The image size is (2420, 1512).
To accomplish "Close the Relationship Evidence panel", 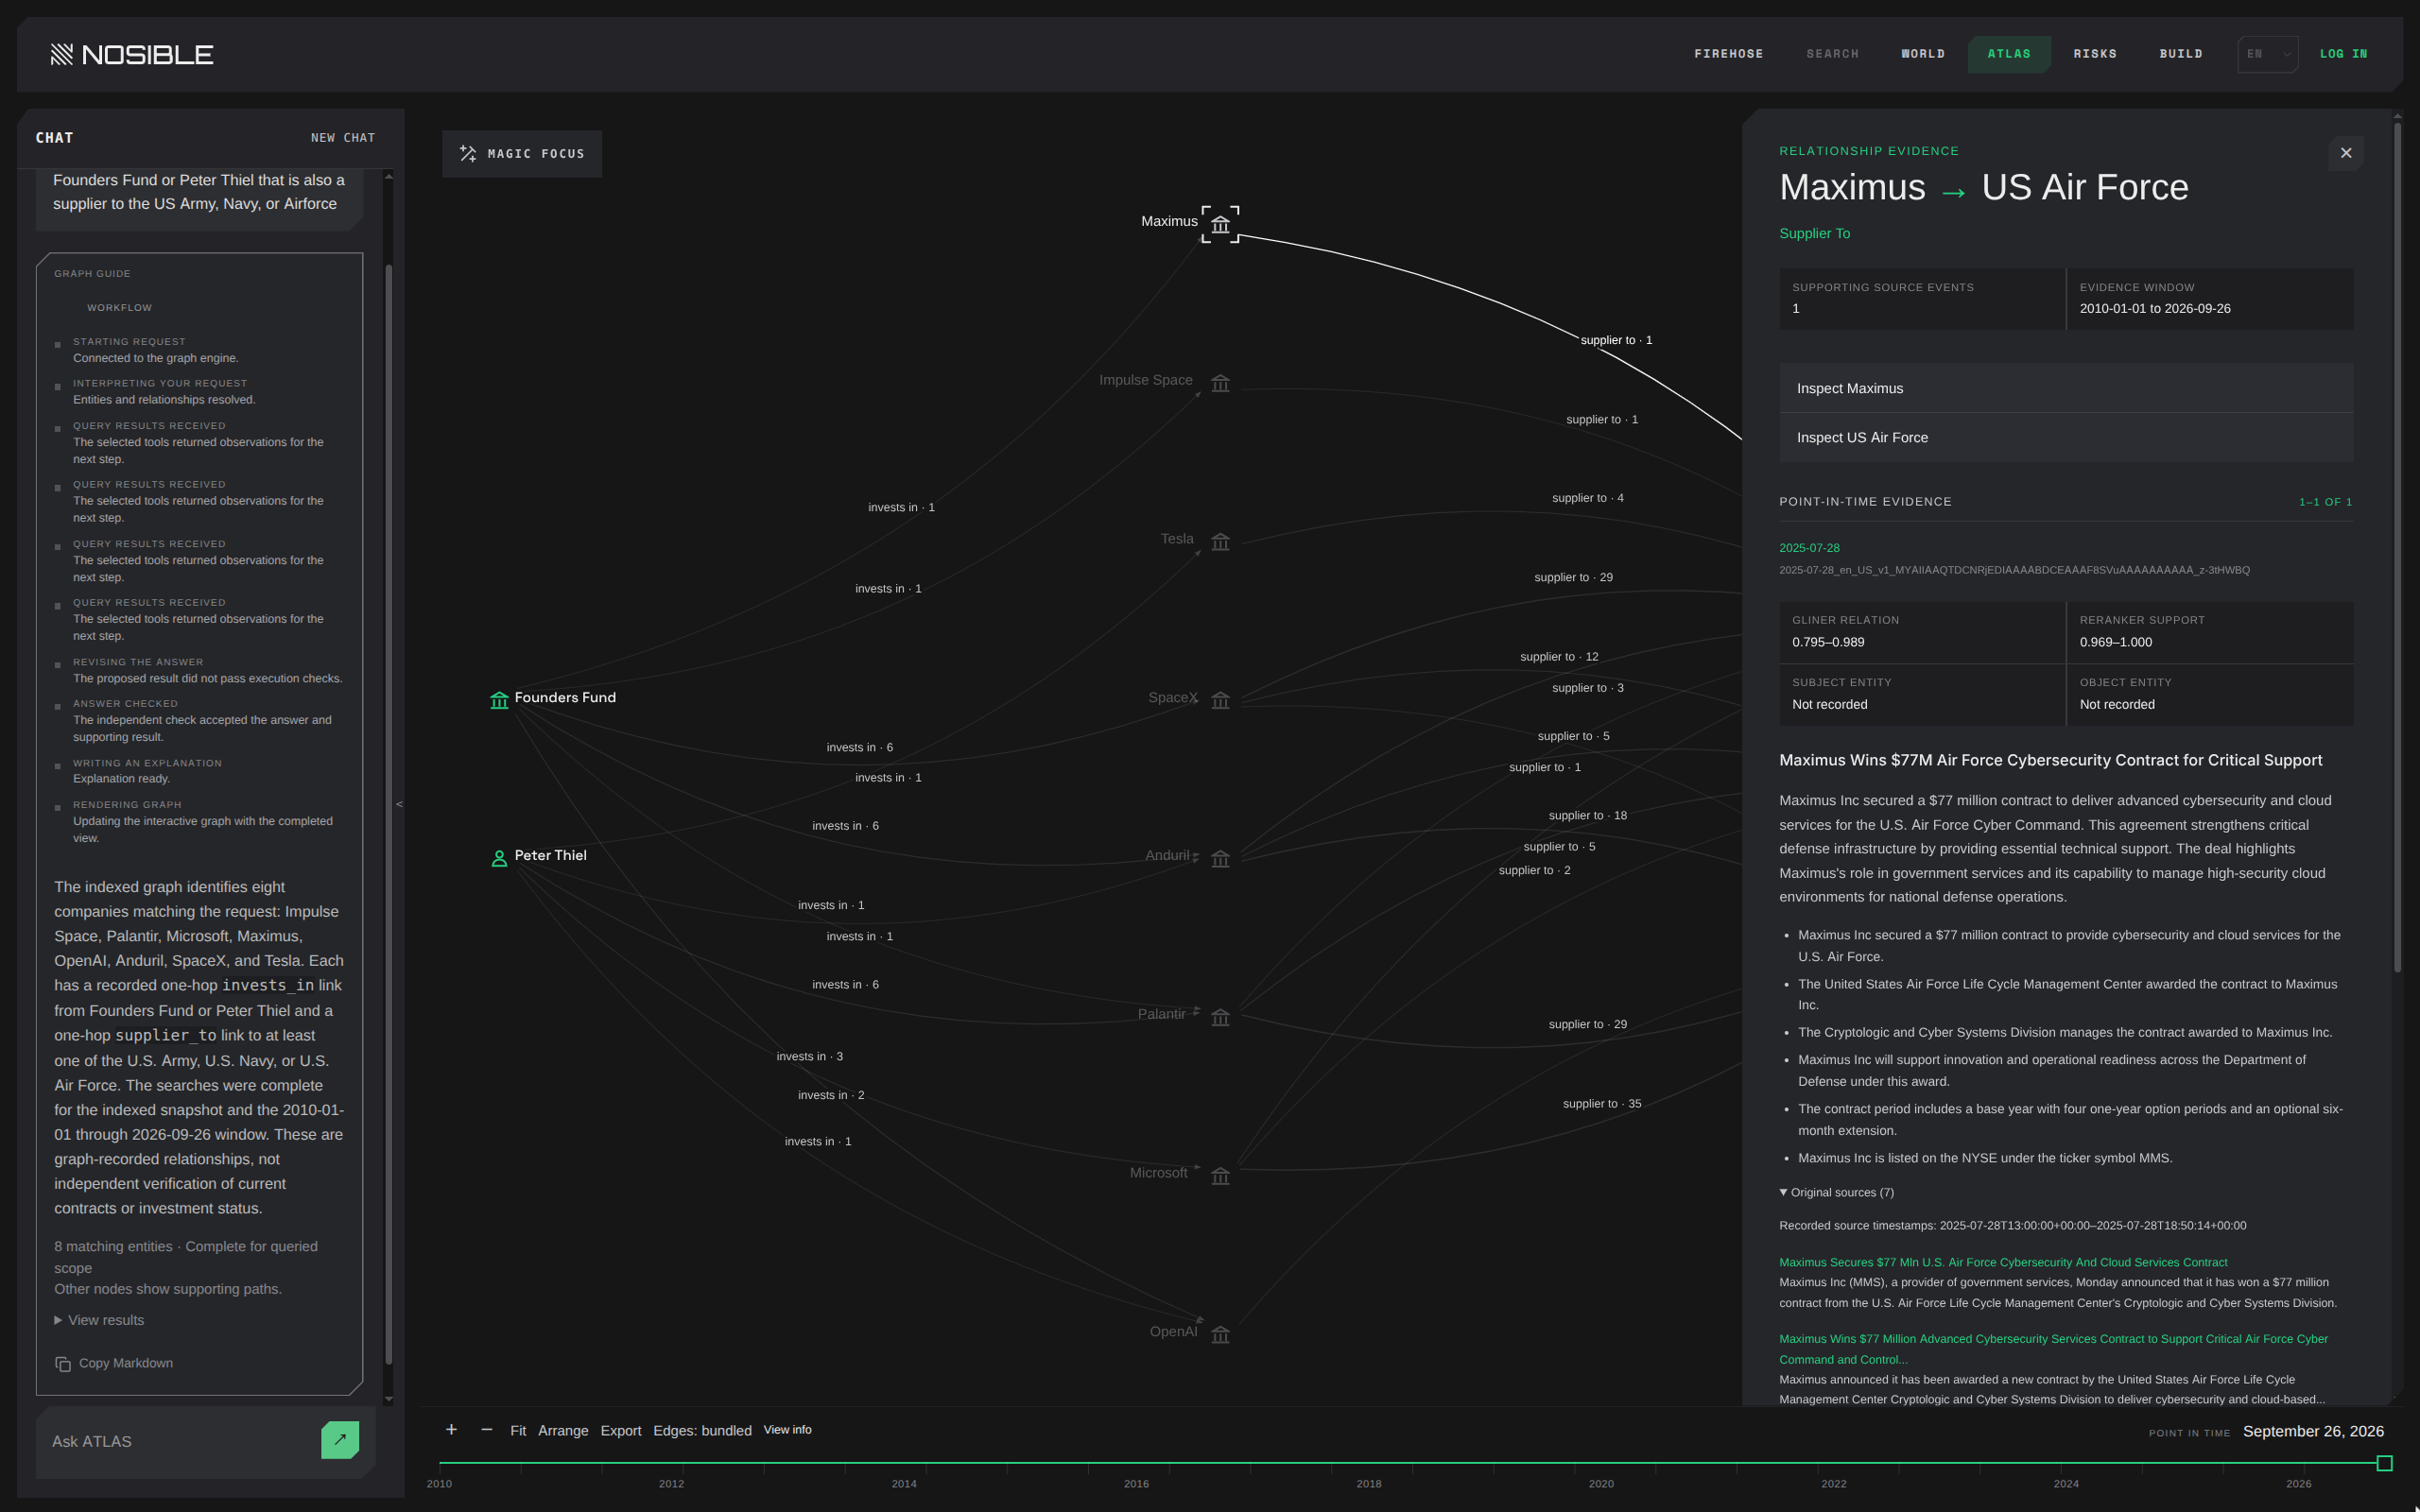I will [x=2346, y=153].
